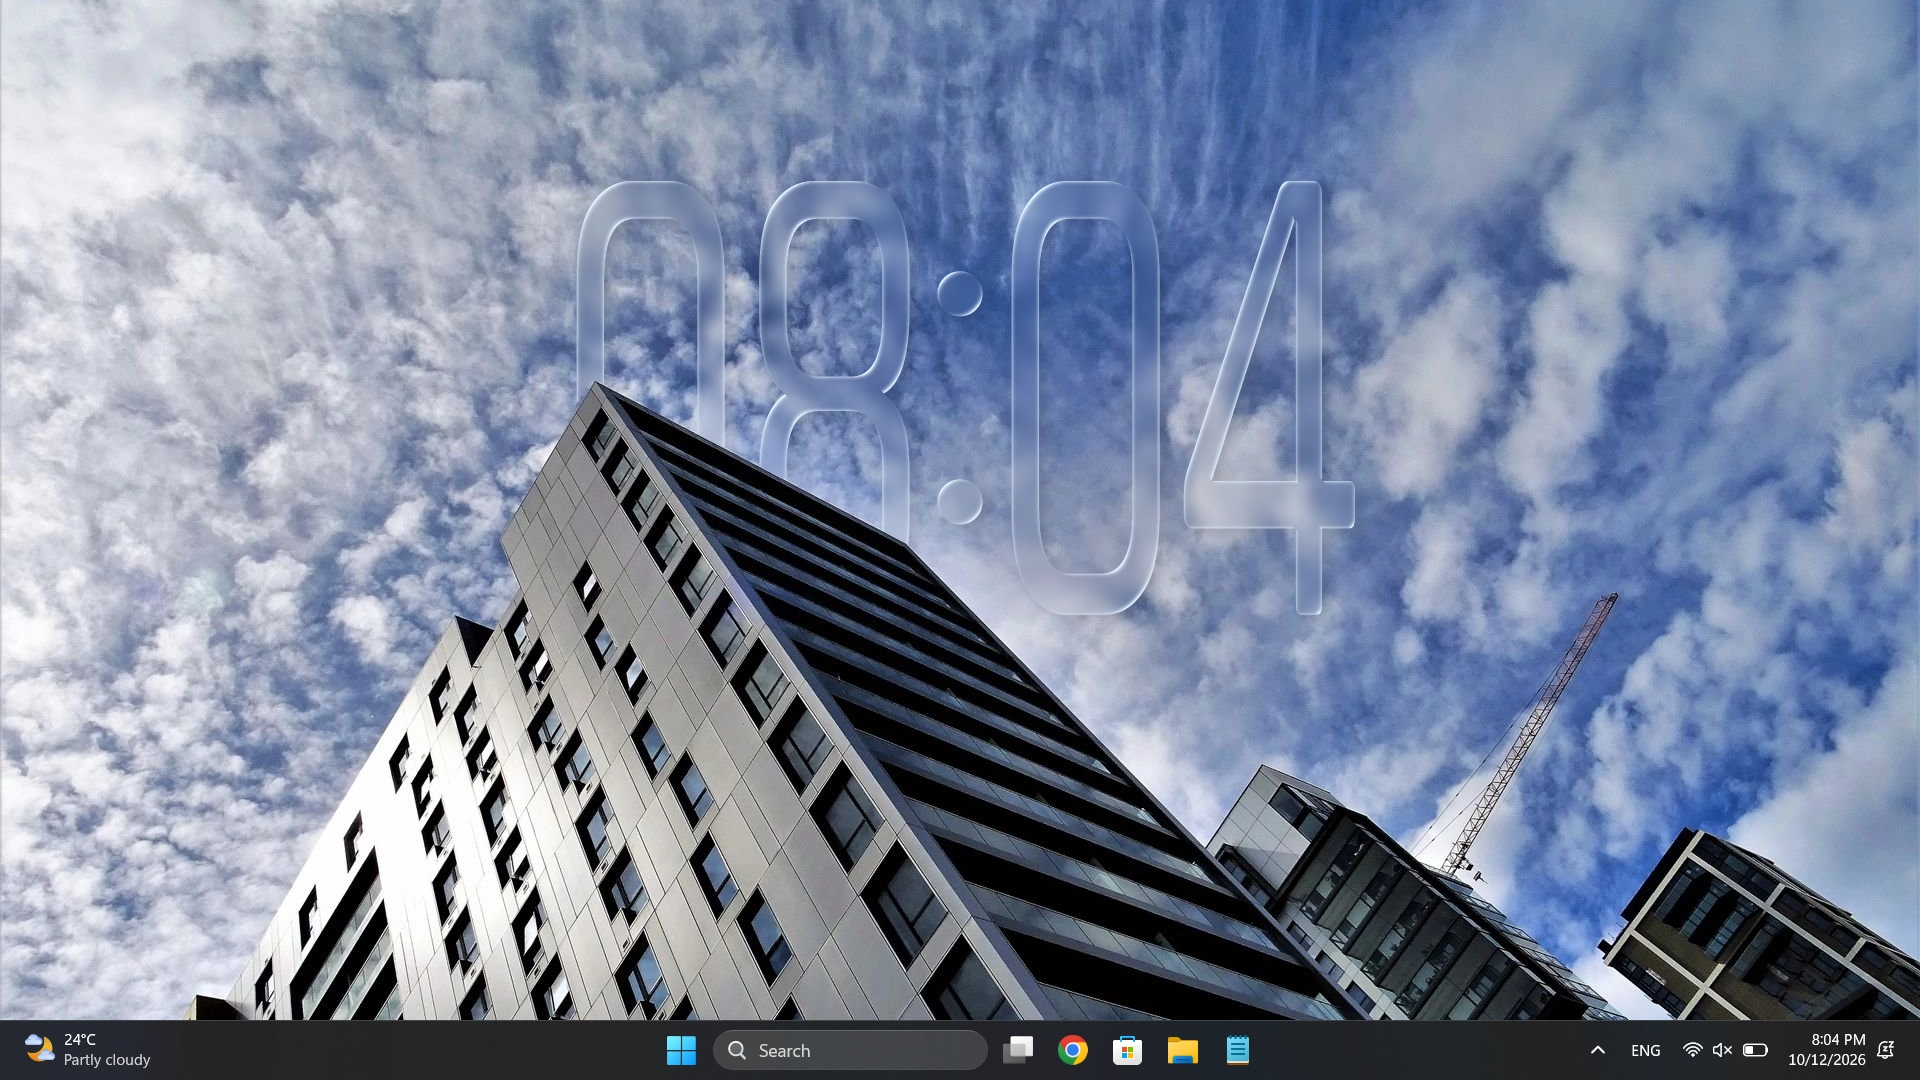This screenshot has height=1080, width=1920.
Task: Open the Notepad app on the taskbar
Action: [x=1238, y=1050]
